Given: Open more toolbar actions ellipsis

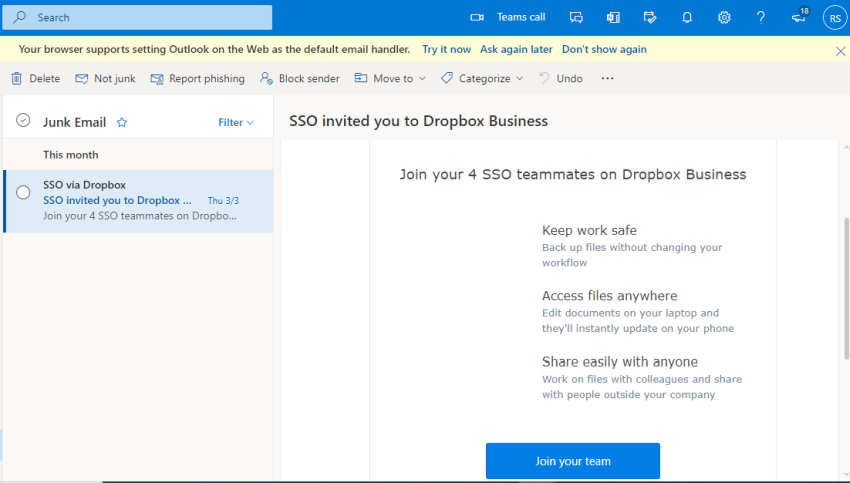Looking at the screenshot, I should tap(607, 79).
